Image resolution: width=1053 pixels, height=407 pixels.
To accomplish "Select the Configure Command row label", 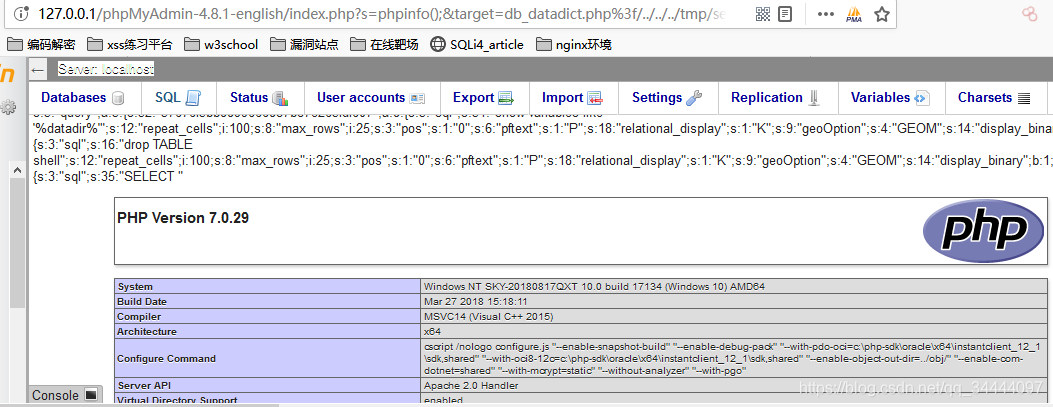I will tap(167, 359).
